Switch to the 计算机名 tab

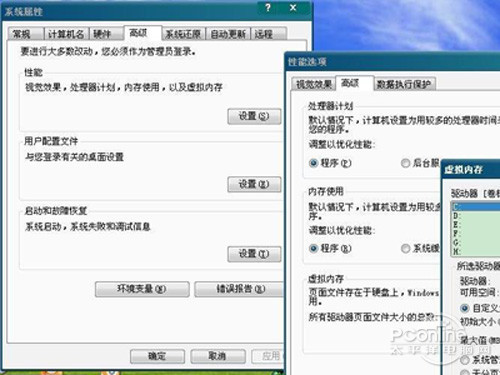pos(66,34)
